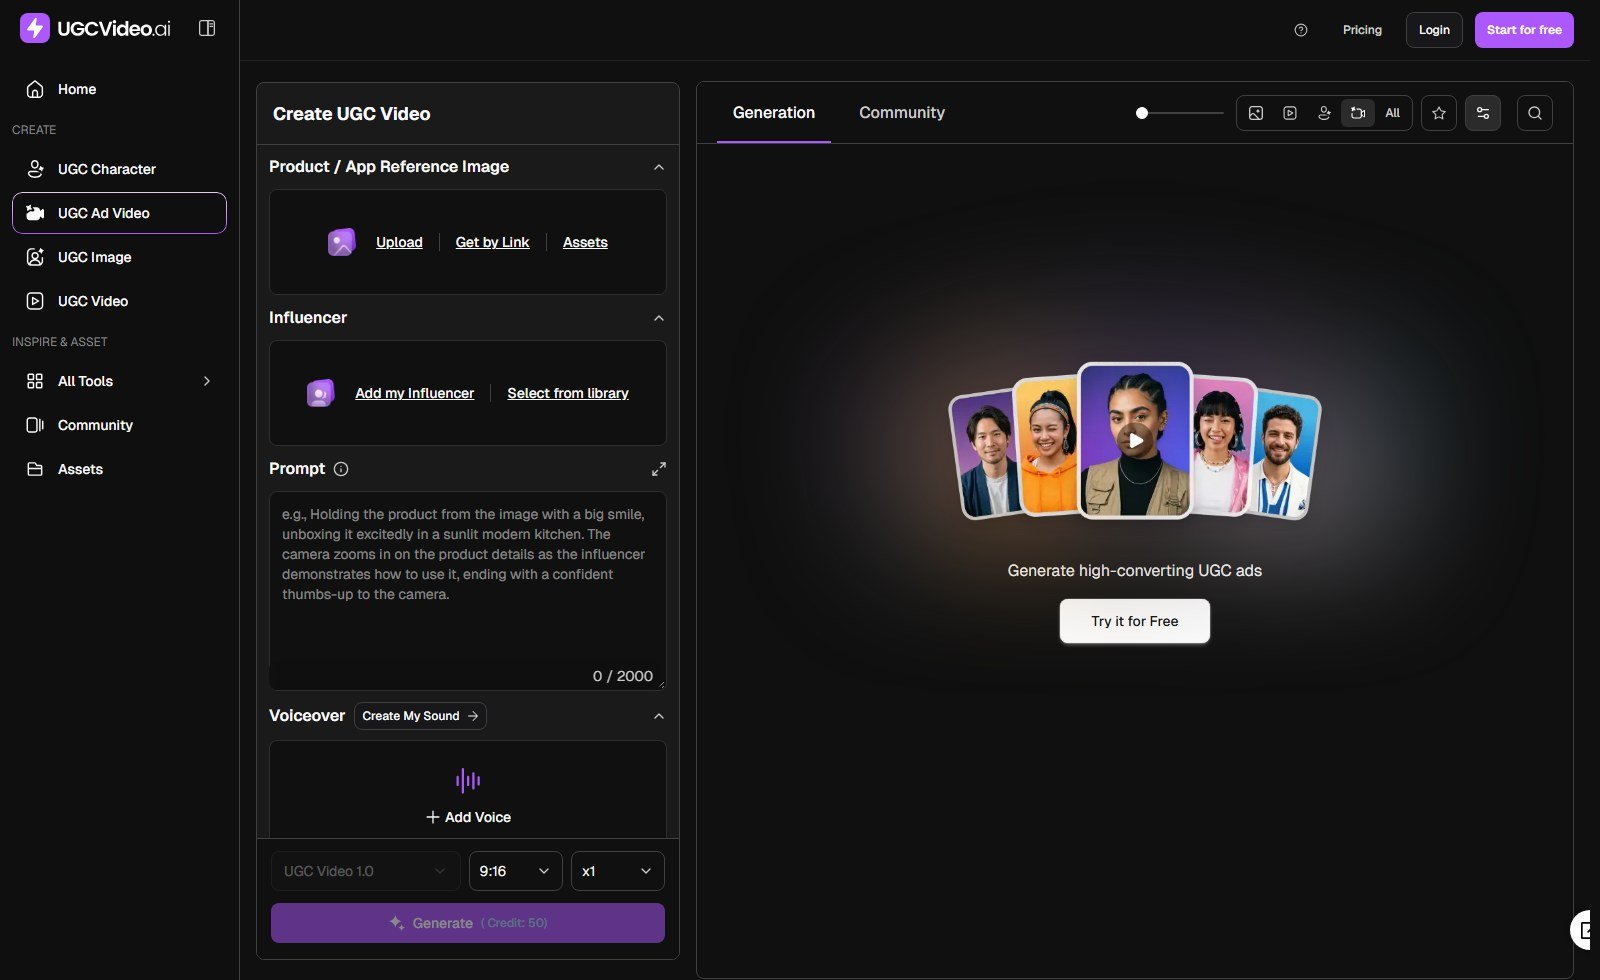Click the purple influencer avatar icon
Screen dimensions: 1600x980
coord(320,393)
